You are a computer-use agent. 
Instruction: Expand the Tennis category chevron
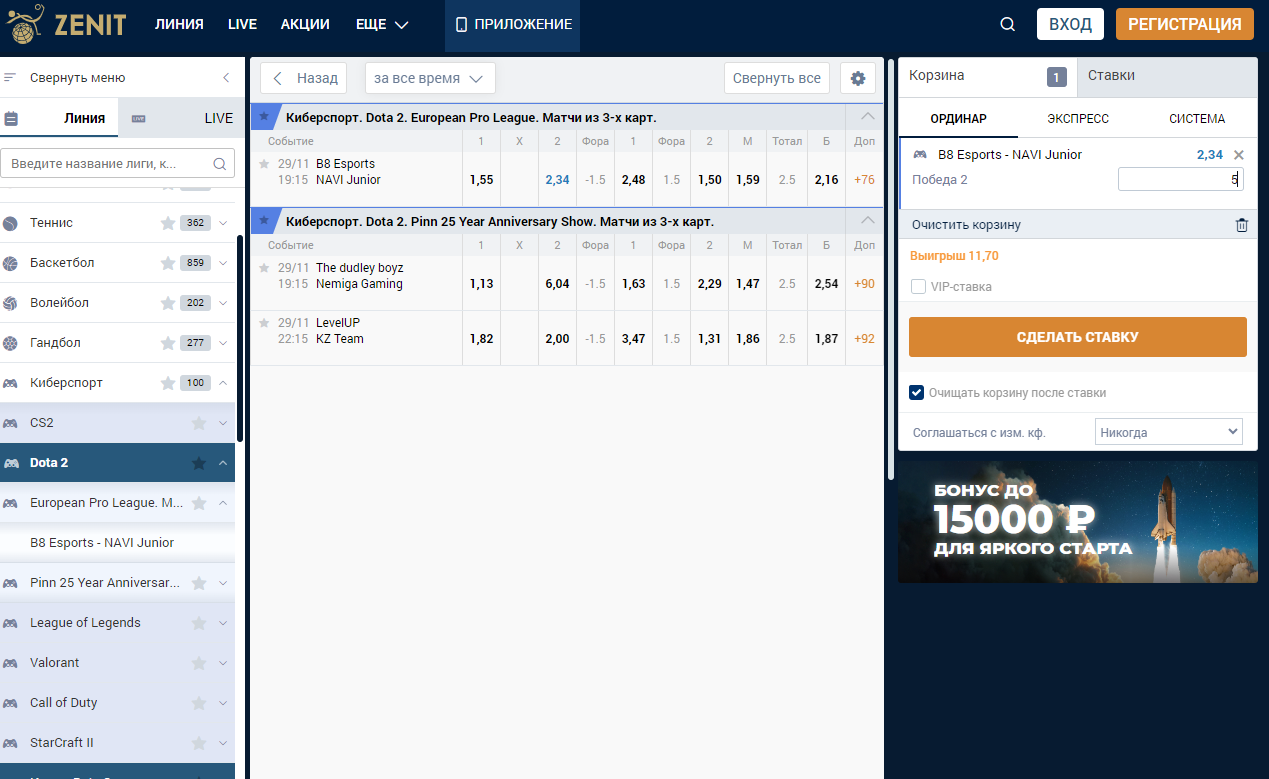(x=223, y=223)
